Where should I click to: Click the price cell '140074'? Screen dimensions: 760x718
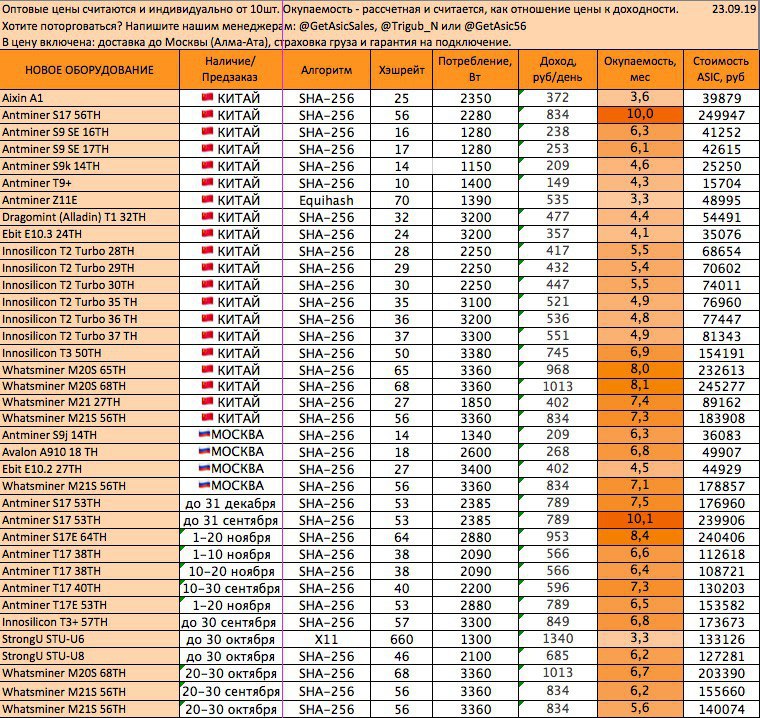pyautogui.click(x=721, y=709)
